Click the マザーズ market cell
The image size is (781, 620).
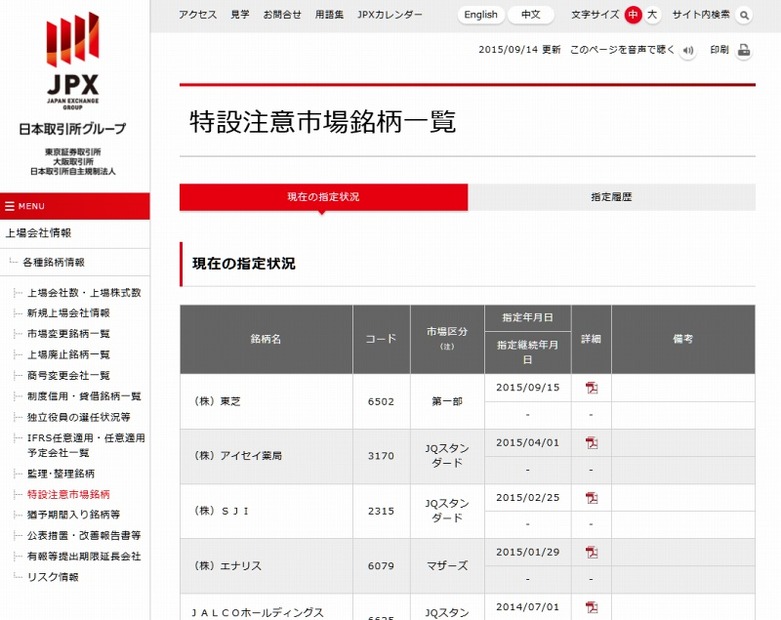pyautogui.click(x=447, y=566)
